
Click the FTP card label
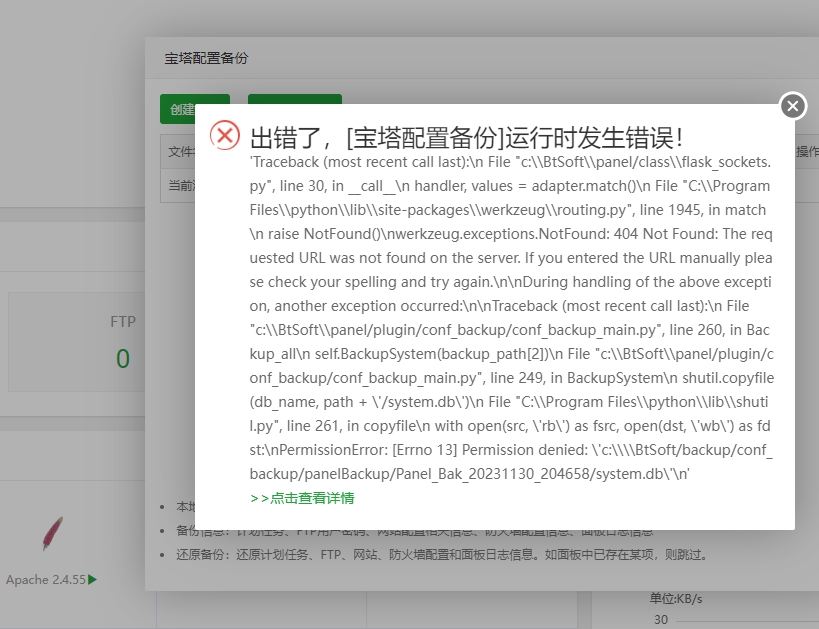click(123, 321)
